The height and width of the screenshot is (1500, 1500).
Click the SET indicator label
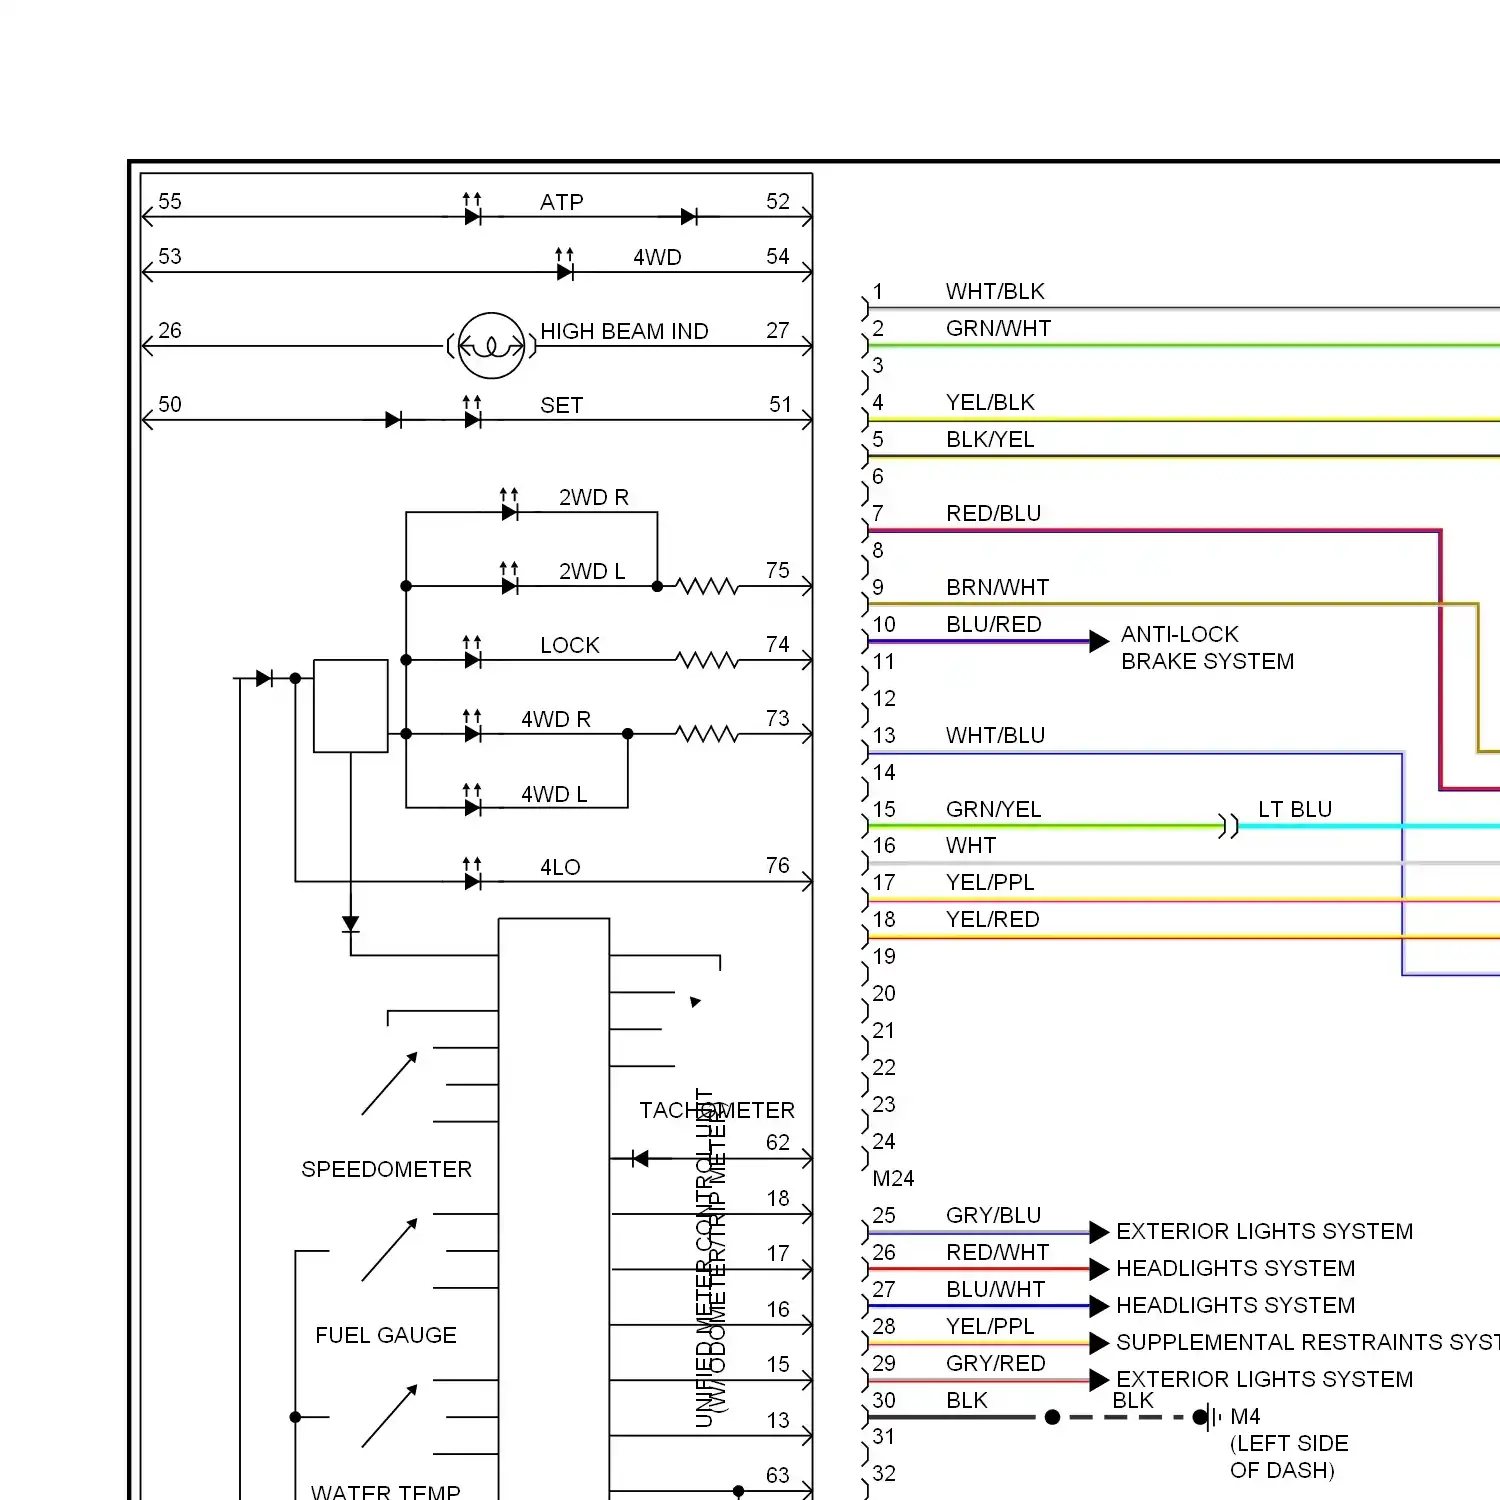click(x=561, y=405)
